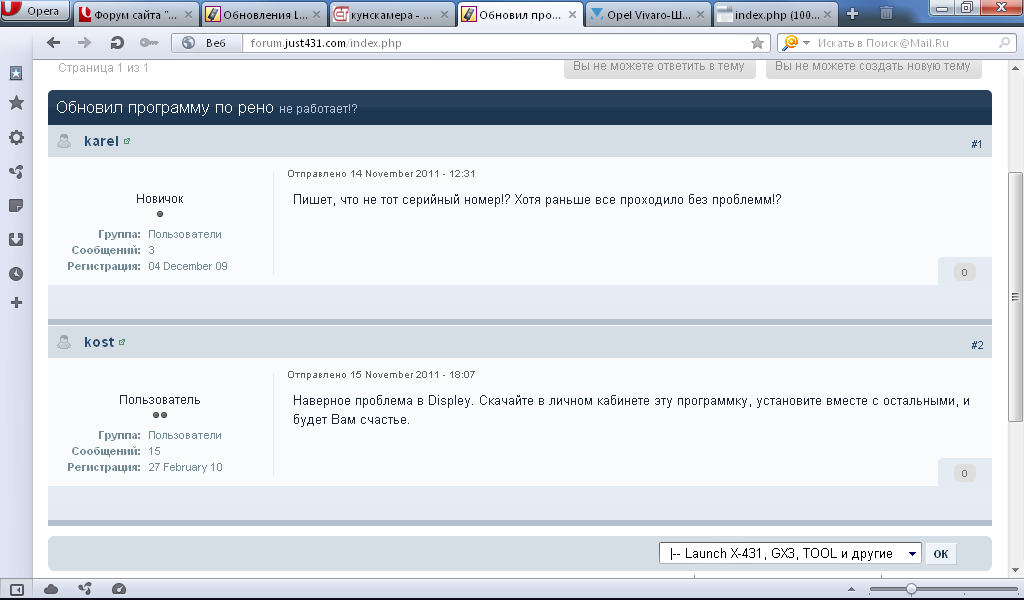1024x600 pixels.
Task: Click the bookmark star in address bar
Action: (758, 43)
